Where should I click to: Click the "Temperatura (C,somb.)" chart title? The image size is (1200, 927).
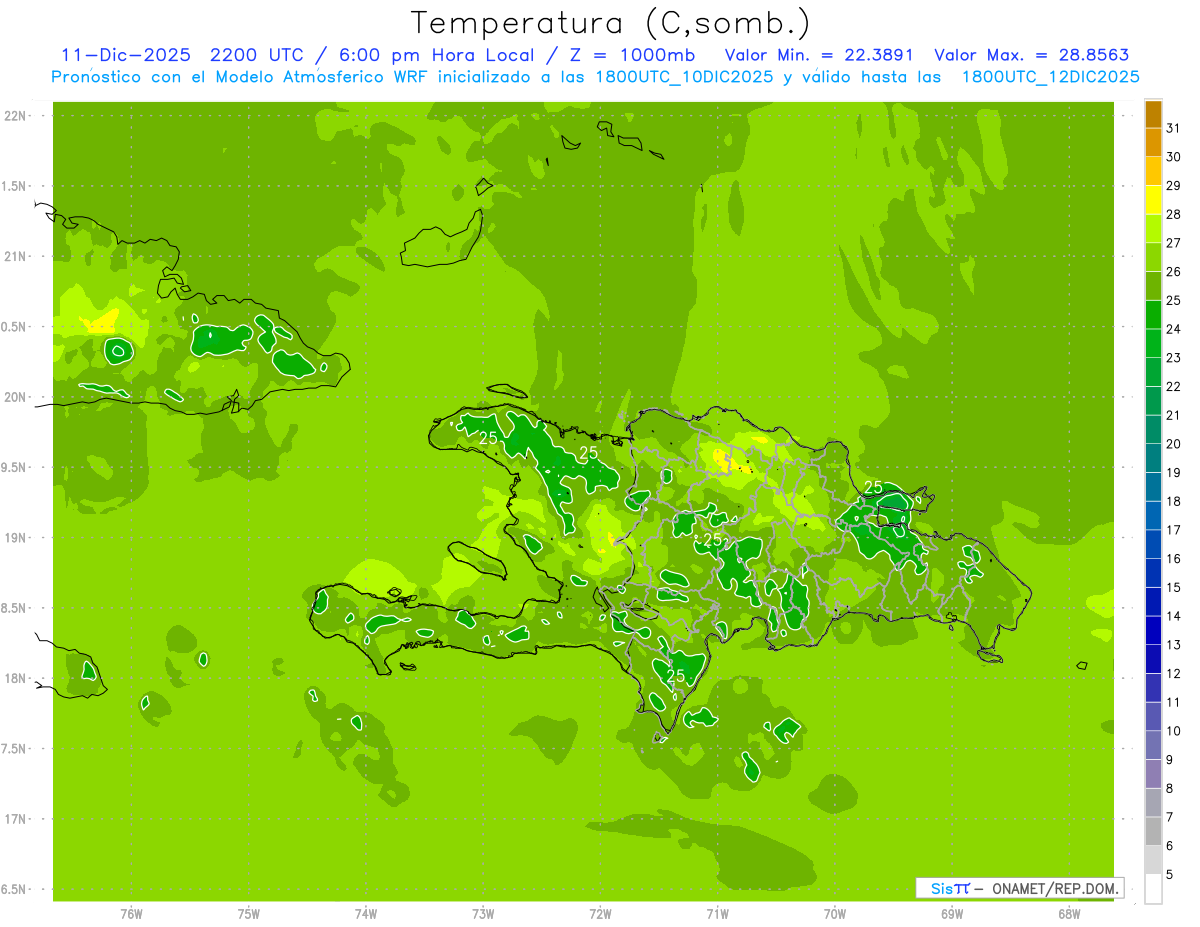pyautogui.click(x=611, y=23)
